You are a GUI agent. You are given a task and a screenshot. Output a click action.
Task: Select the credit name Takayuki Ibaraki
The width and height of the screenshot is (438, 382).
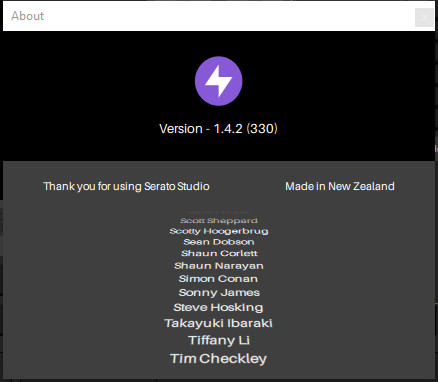pyautogui.click(x=218, y=323)
